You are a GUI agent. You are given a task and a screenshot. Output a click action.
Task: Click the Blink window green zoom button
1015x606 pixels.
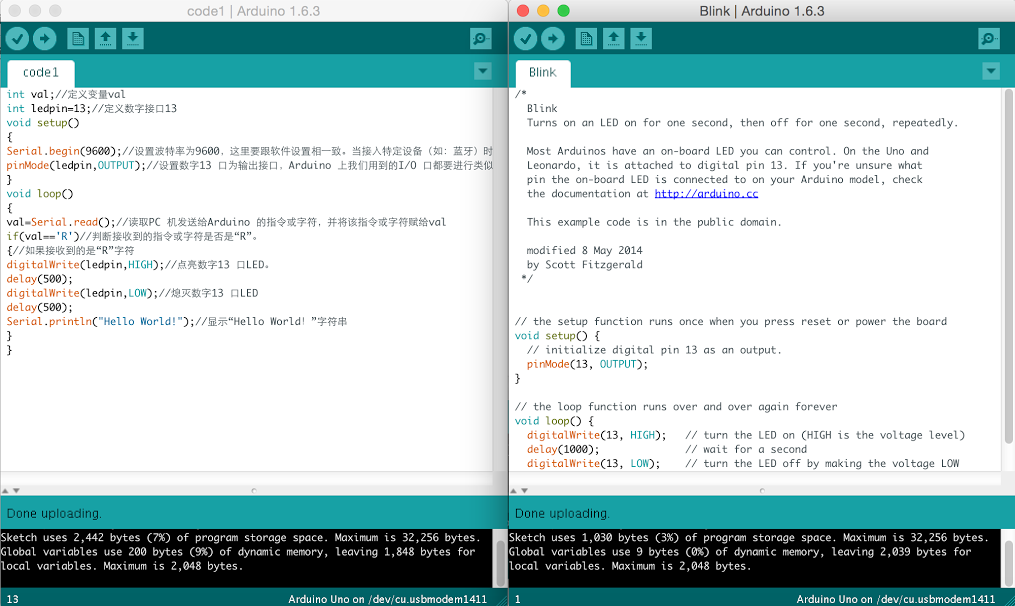pos(563,10)
